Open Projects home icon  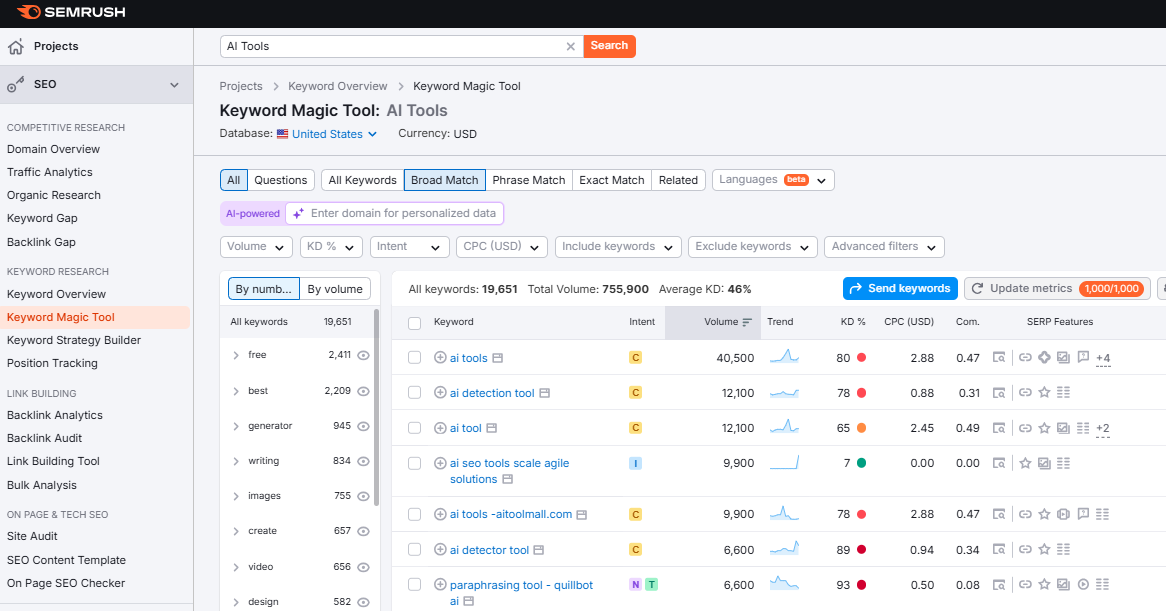tap(16, 46)
